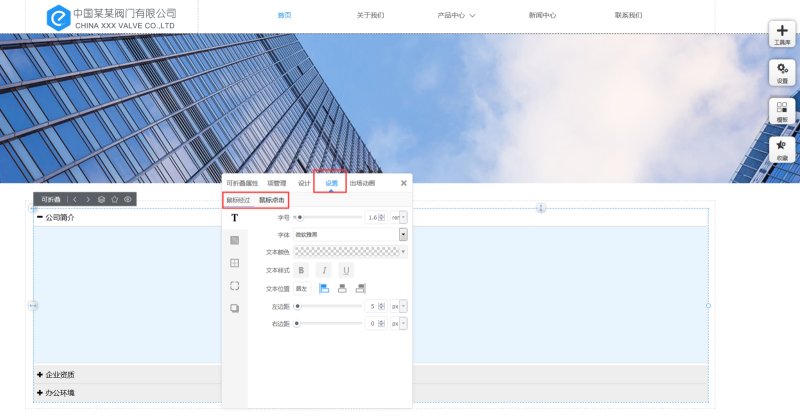Toggle visibility eye in component toolbar
The width and height of the screenshot is (800, 419).
(128, 199)
